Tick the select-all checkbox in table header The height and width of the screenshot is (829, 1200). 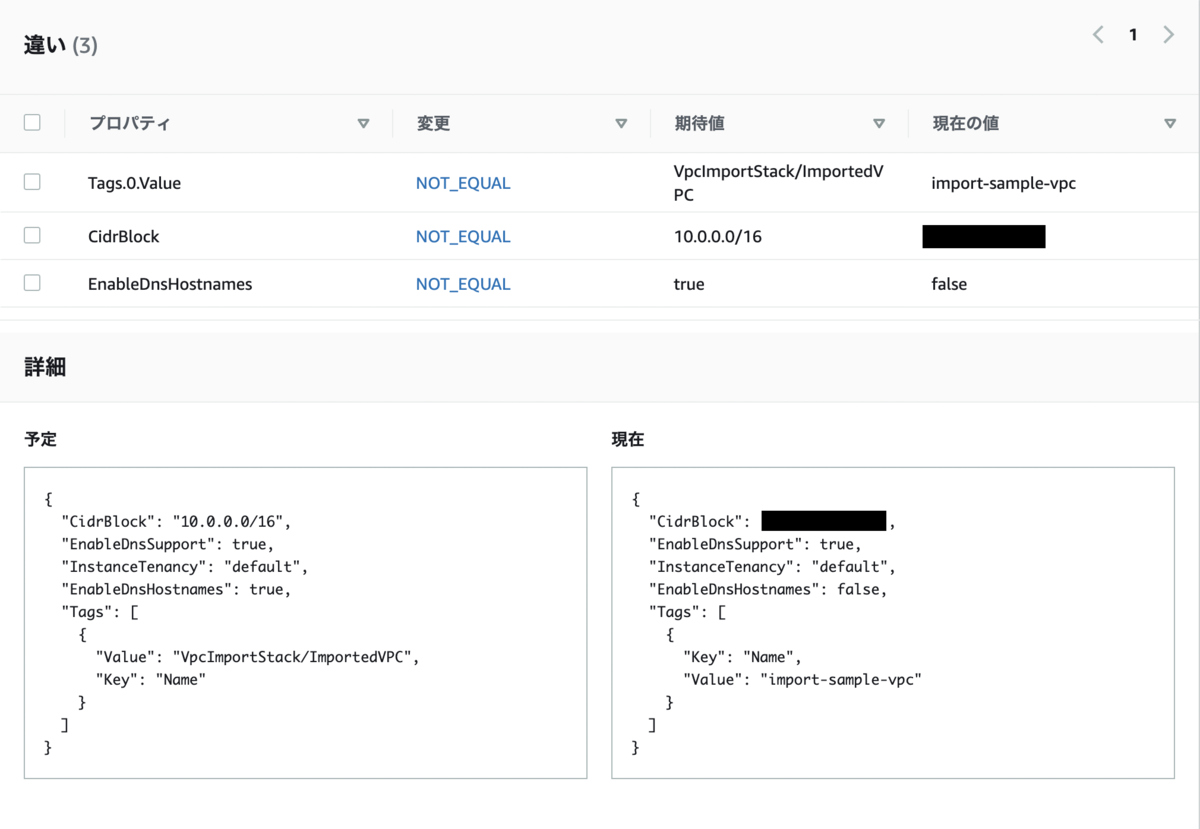(x=32, y=123)
